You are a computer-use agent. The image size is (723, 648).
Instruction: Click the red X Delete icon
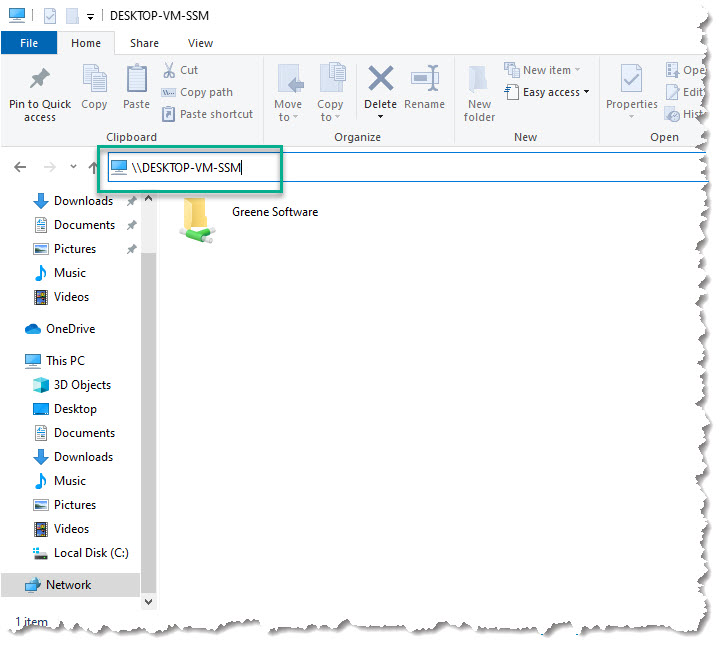tap(380, 80)
